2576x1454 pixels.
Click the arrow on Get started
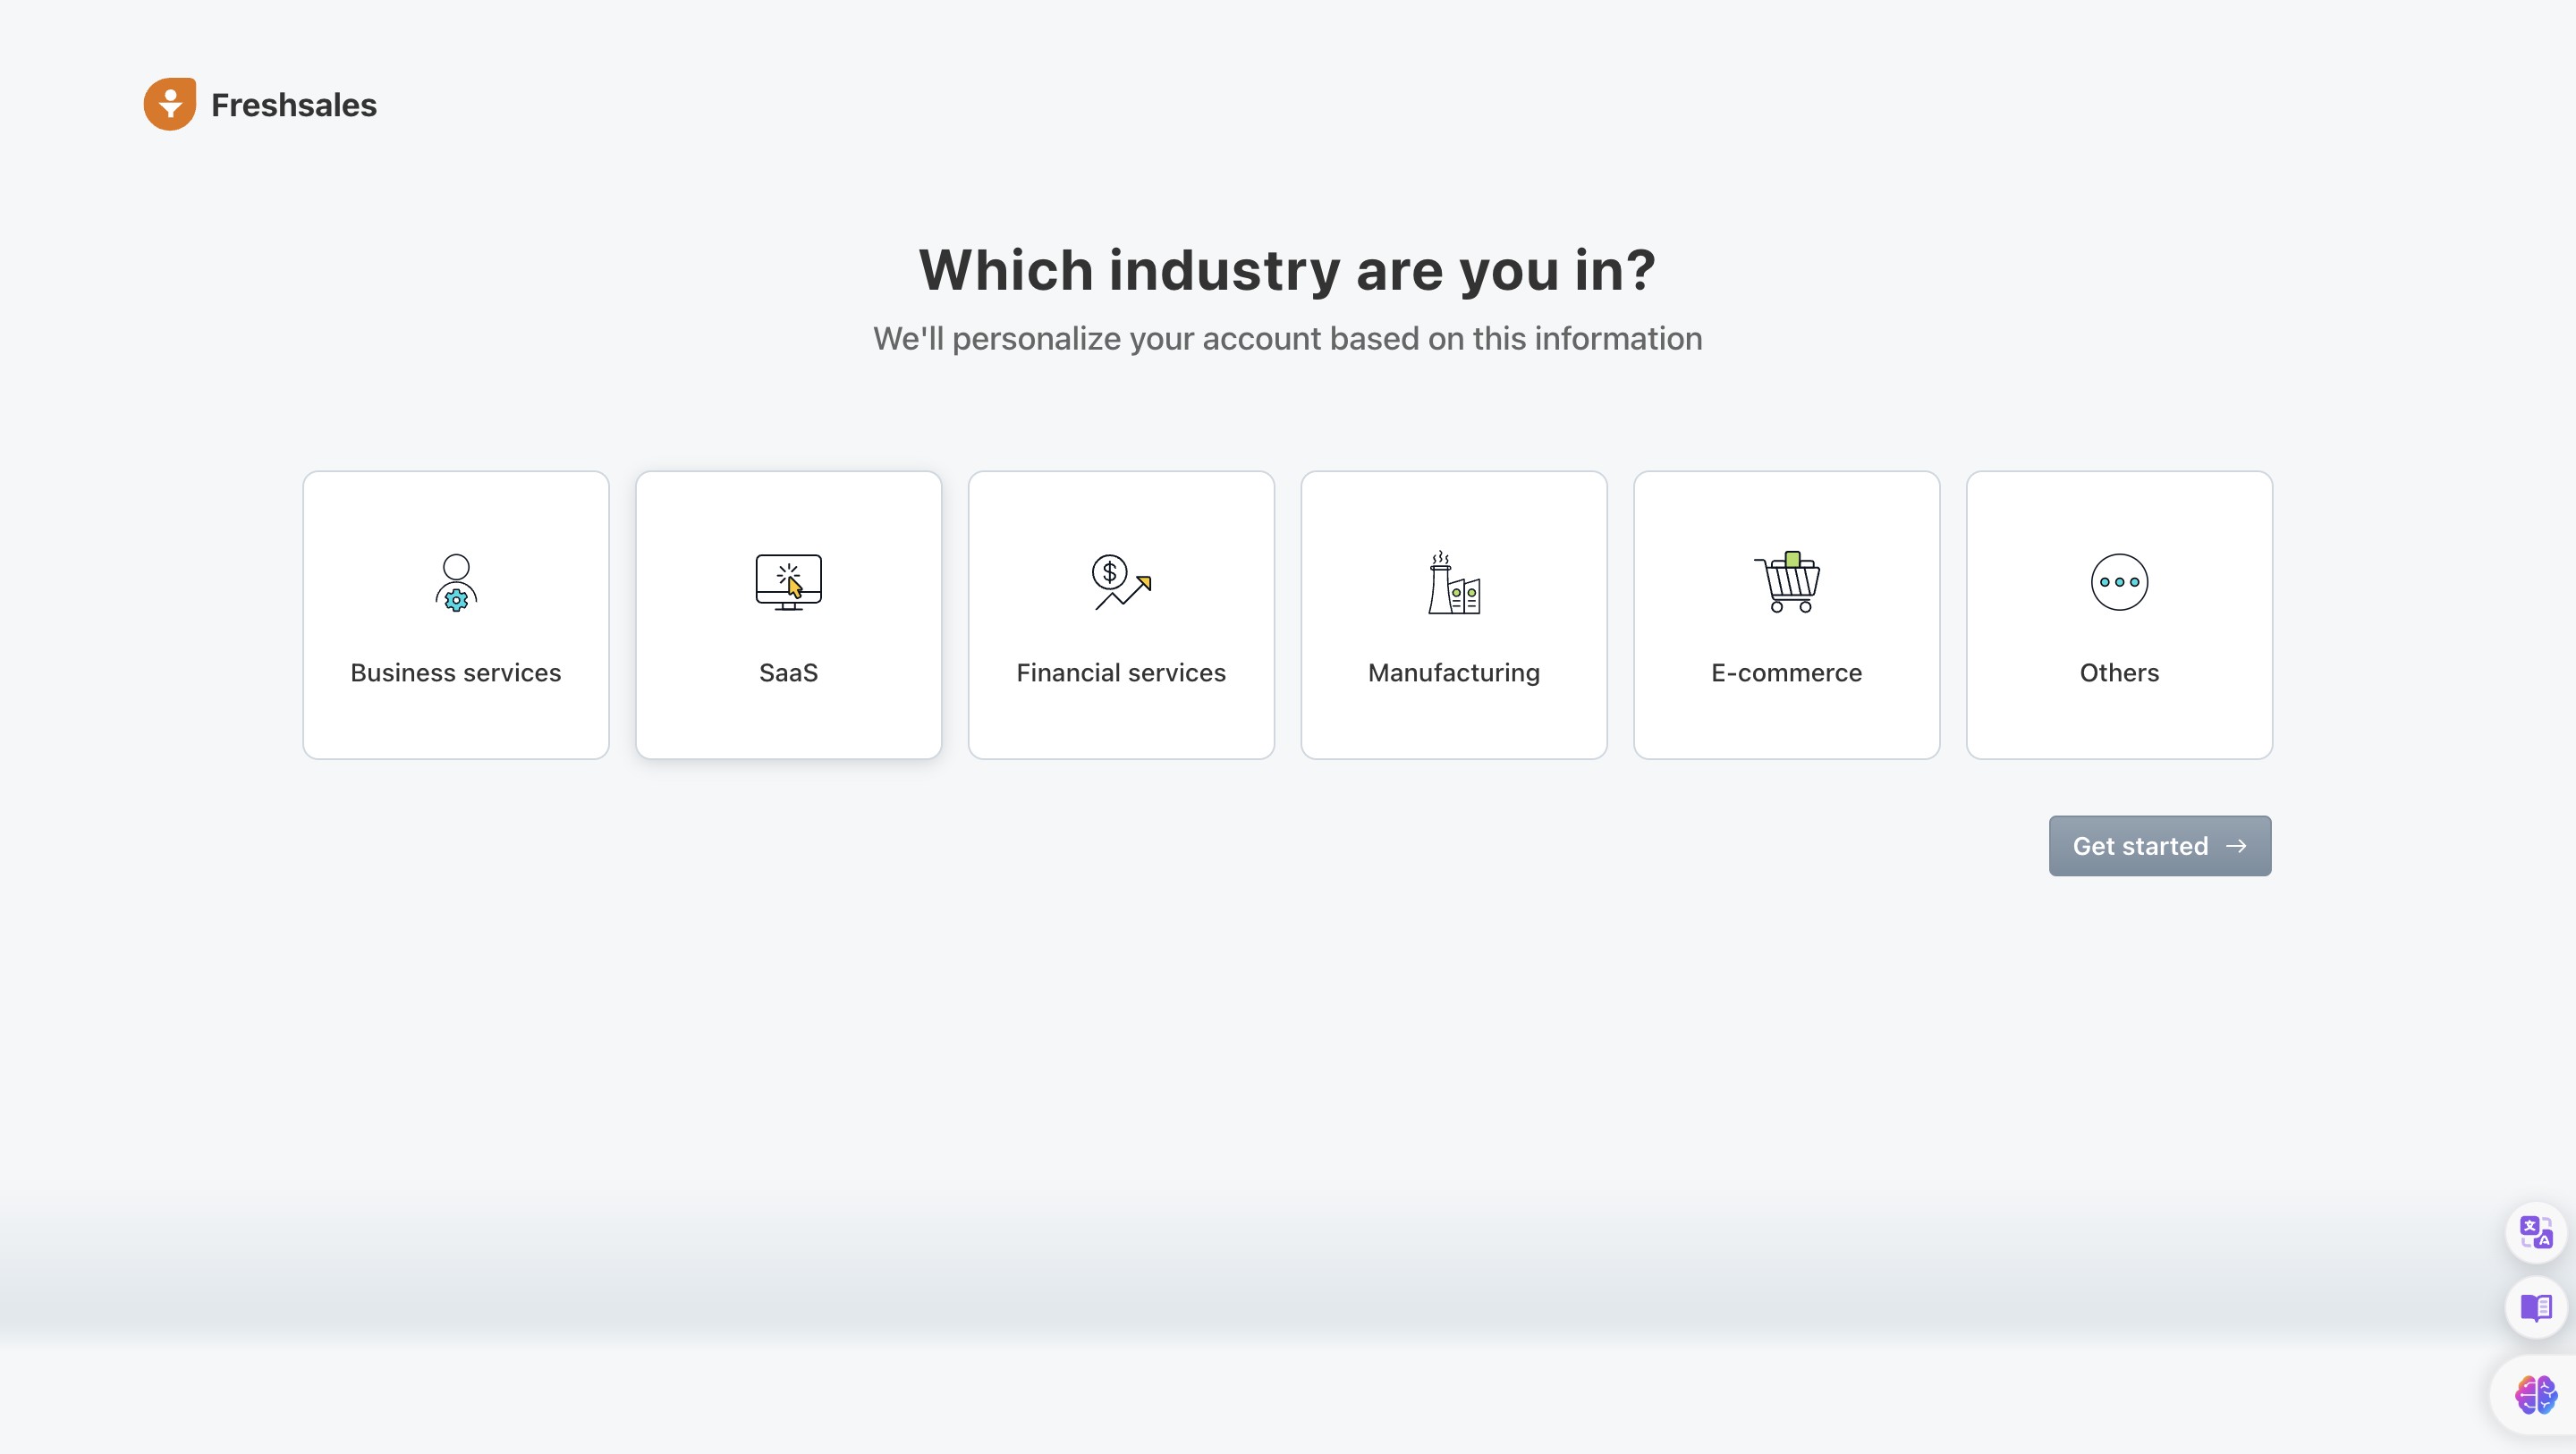click(2237, 846)
